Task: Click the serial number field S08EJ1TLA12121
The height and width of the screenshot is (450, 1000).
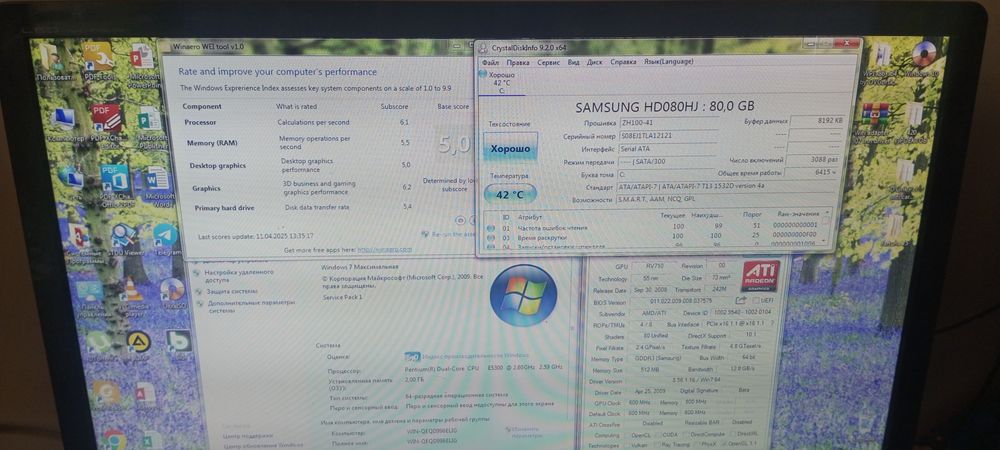Action: (x=666, y=136)
